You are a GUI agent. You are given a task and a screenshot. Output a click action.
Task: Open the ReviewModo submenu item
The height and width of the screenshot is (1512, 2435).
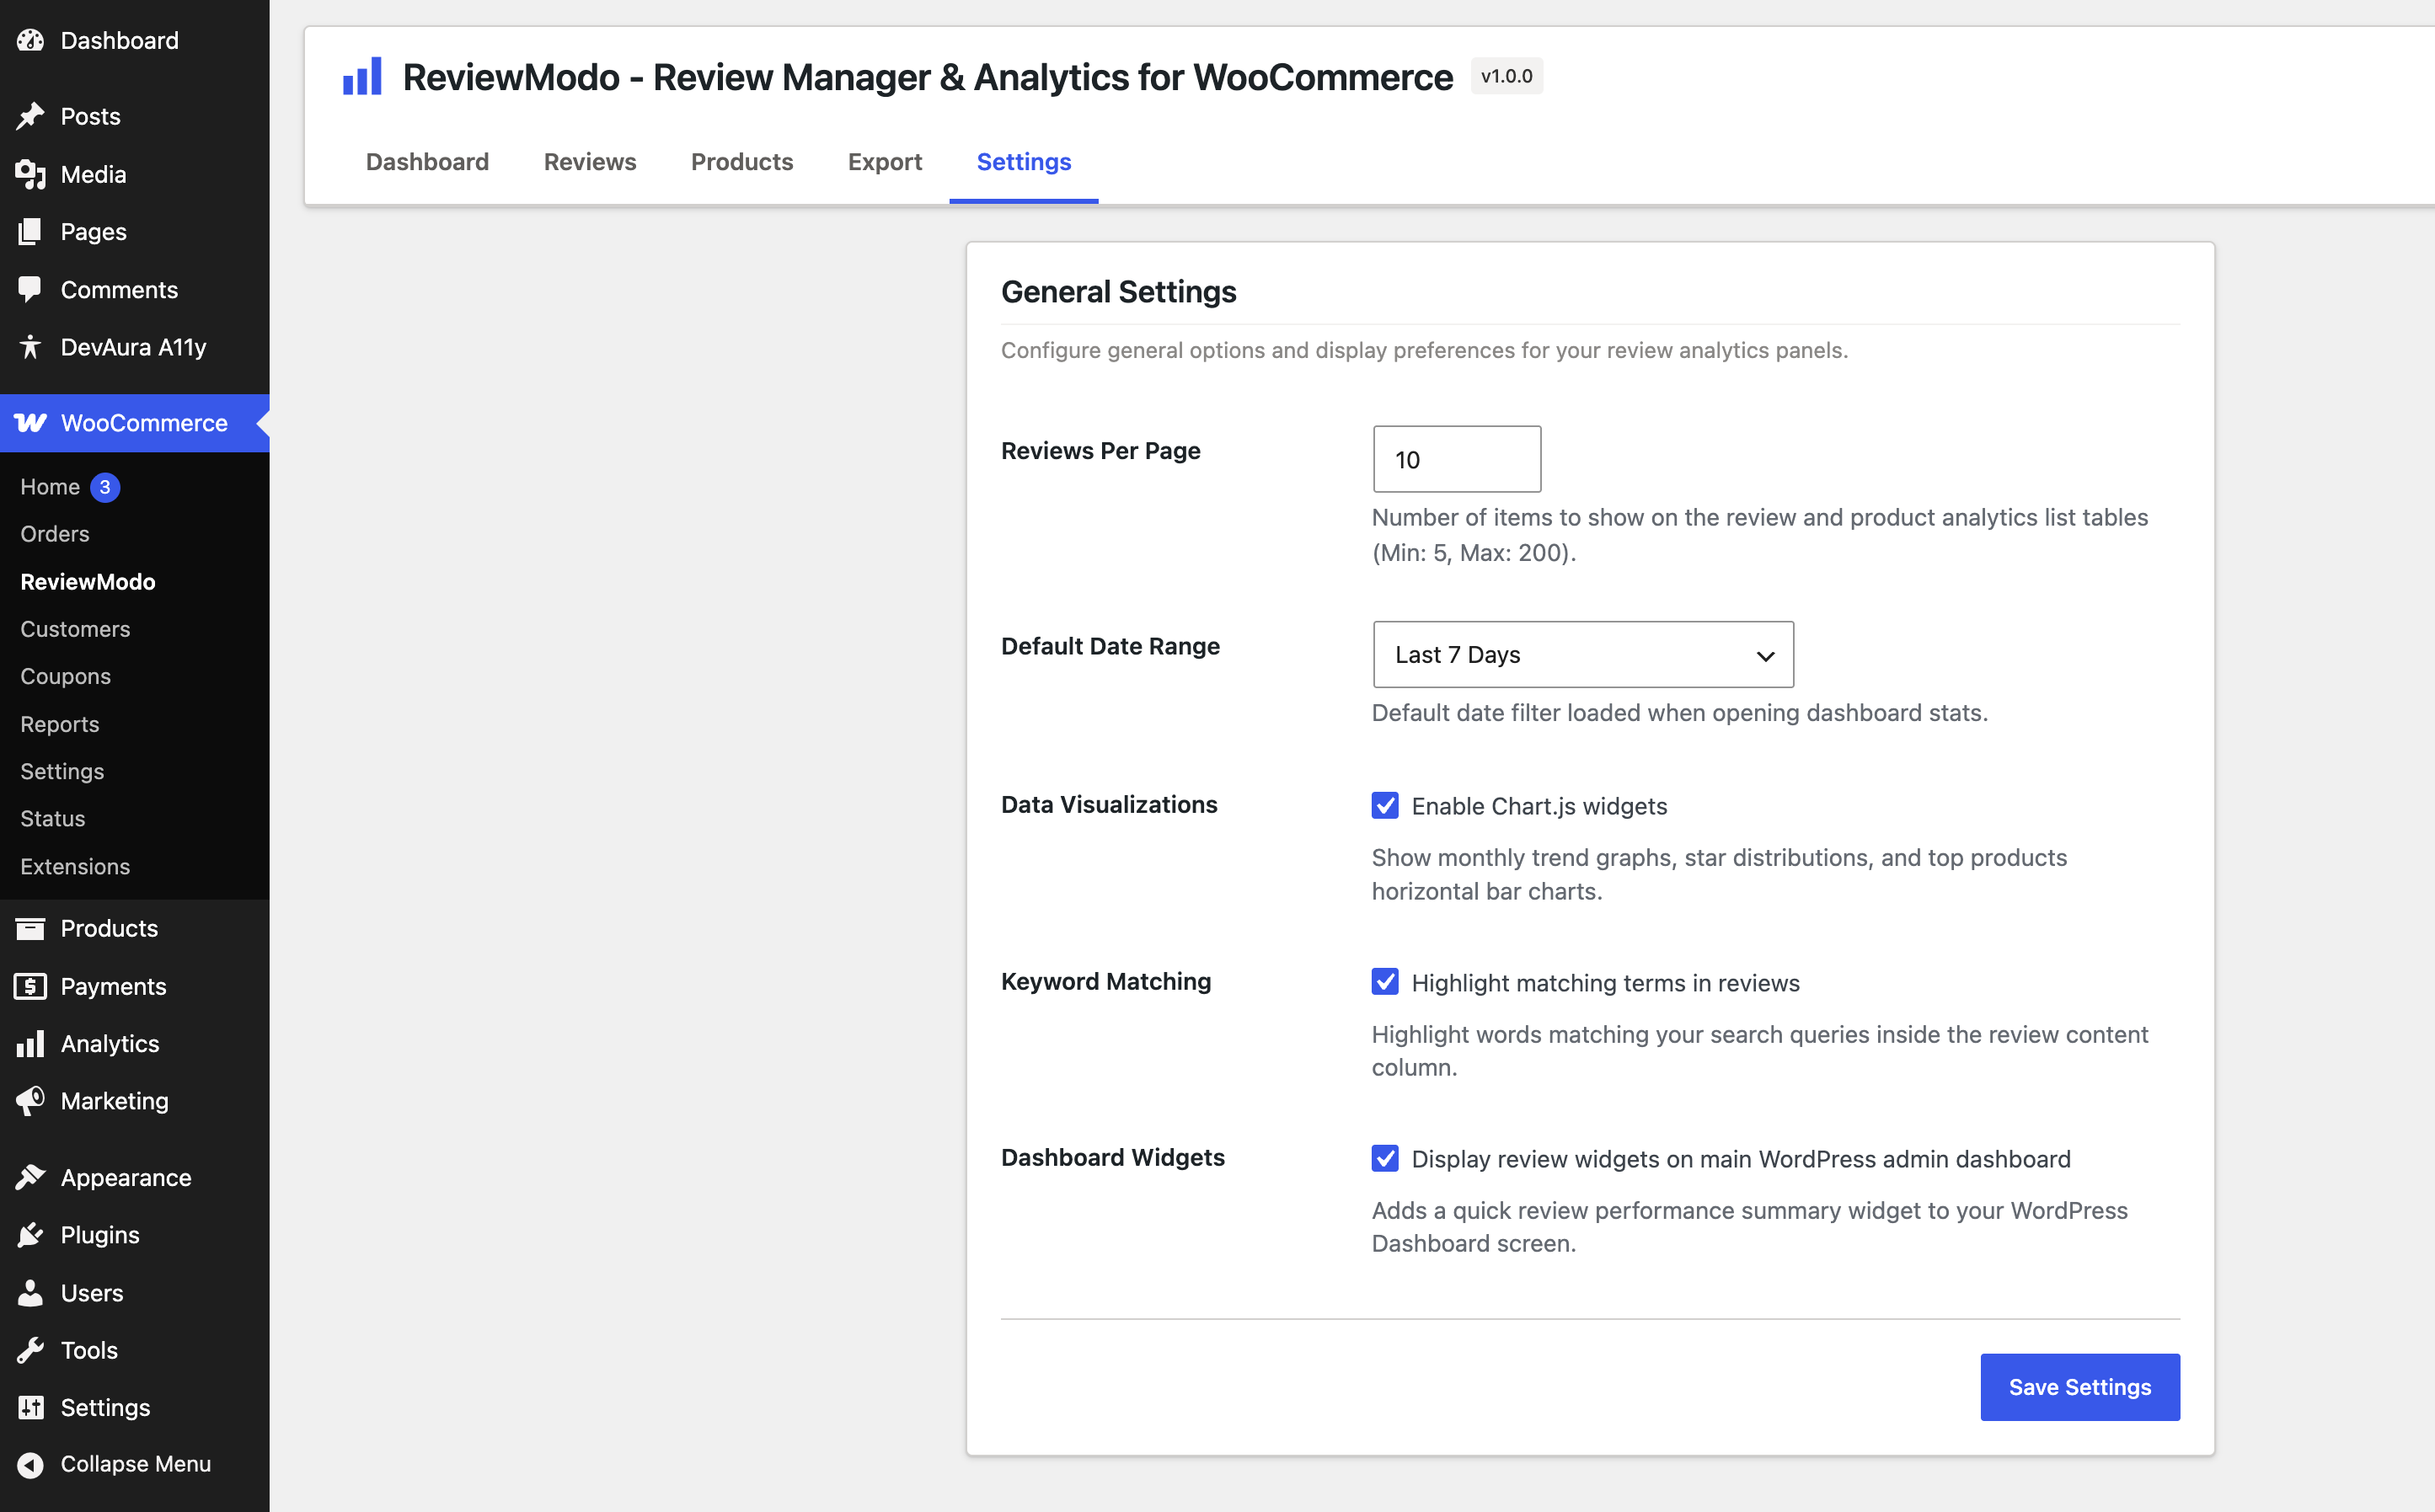click(x=88, y=582)
